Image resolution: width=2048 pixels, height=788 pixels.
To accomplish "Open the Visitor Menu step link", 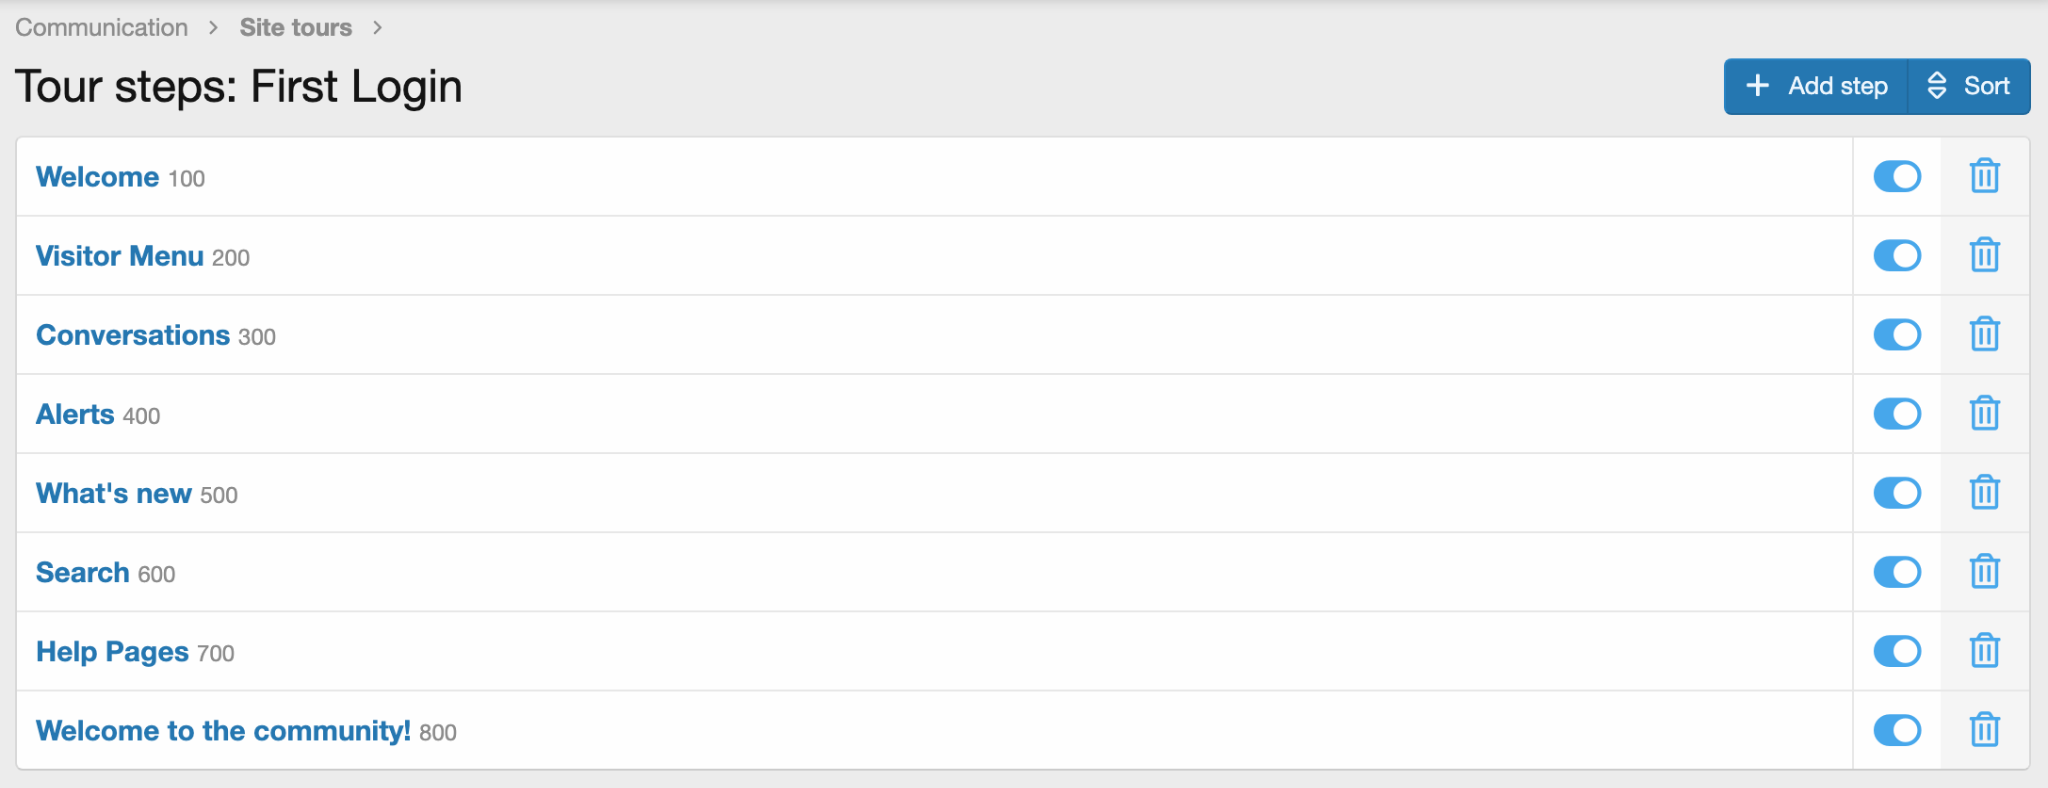I will tap(120, 256).
